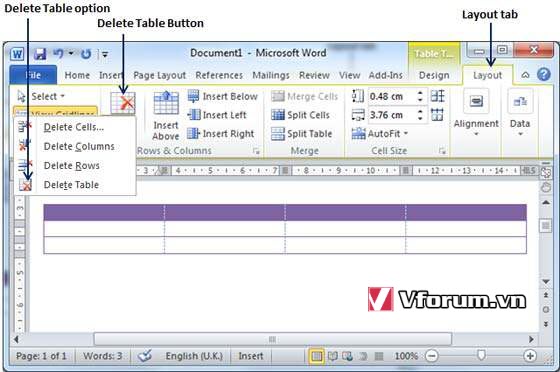The width and height of the screenshot is (560, 372).
Task: Open the undo history dropdown arrow
Action: coord(71,54)
